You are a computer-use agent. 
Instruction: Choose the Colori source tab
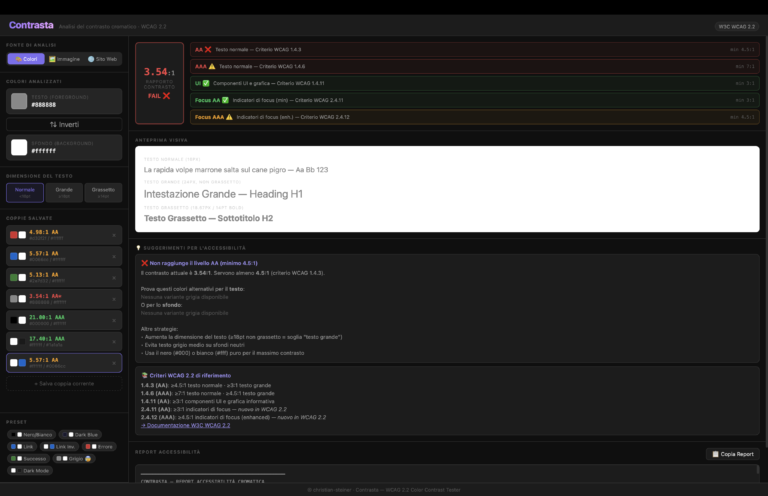pos(25,59)
